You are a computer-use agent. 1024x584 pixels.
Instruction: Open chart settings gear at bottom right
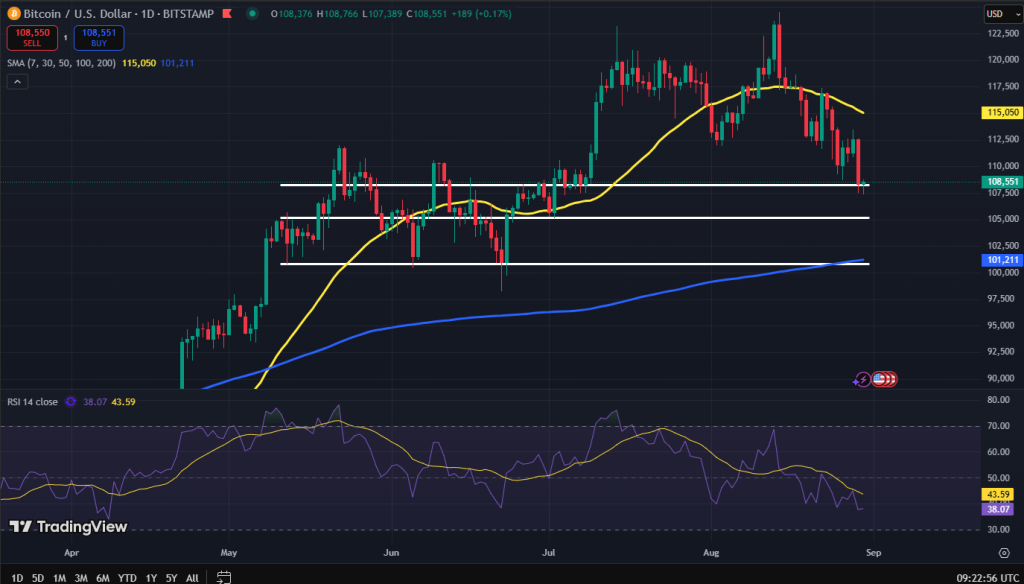tap(1003, 551)
